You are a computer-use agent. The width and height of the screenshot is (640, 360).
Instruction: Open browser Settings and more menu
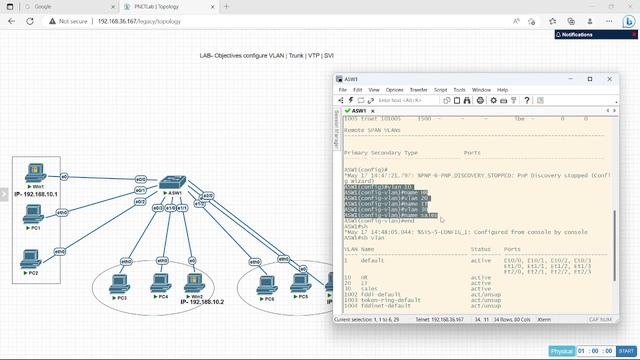[609, 21]
